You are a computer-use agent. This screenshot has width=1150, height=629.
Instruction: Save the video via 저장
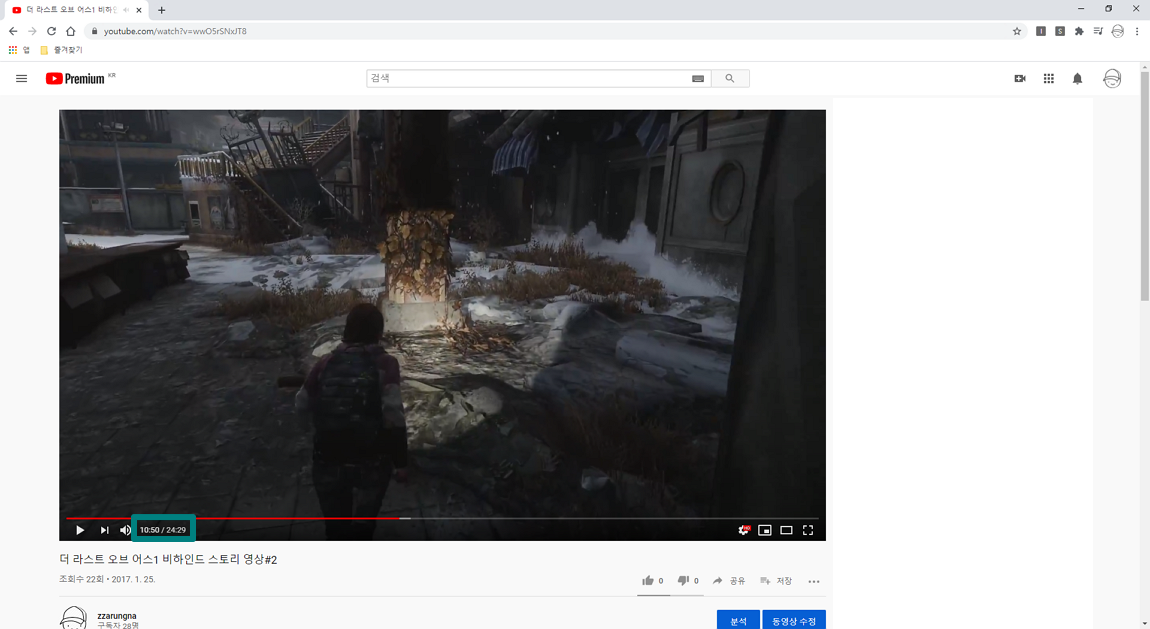pyautogui.click(x=776, y=581)
